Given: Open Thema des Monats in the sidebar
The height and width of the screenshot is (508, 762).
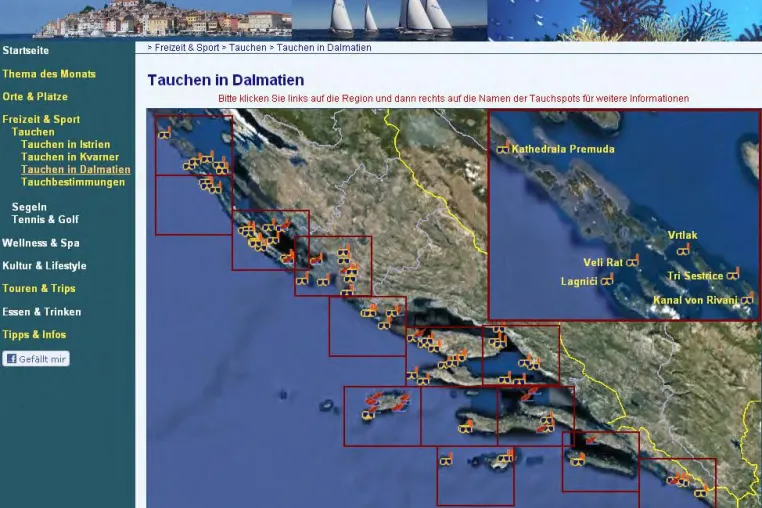Looking at the screenshot, I should tap(49, 74).
